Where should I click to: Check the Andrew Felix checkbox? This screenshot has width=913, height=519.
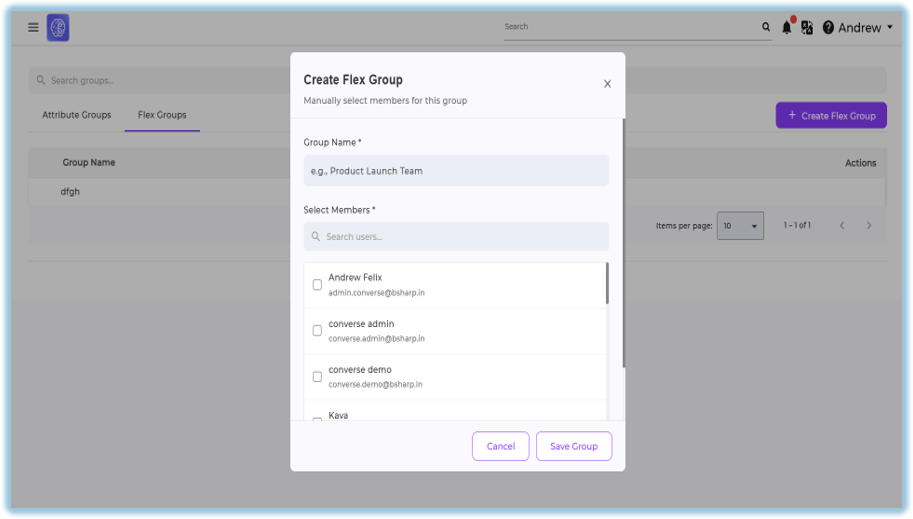pyautogui.click(x=317, y=285)
